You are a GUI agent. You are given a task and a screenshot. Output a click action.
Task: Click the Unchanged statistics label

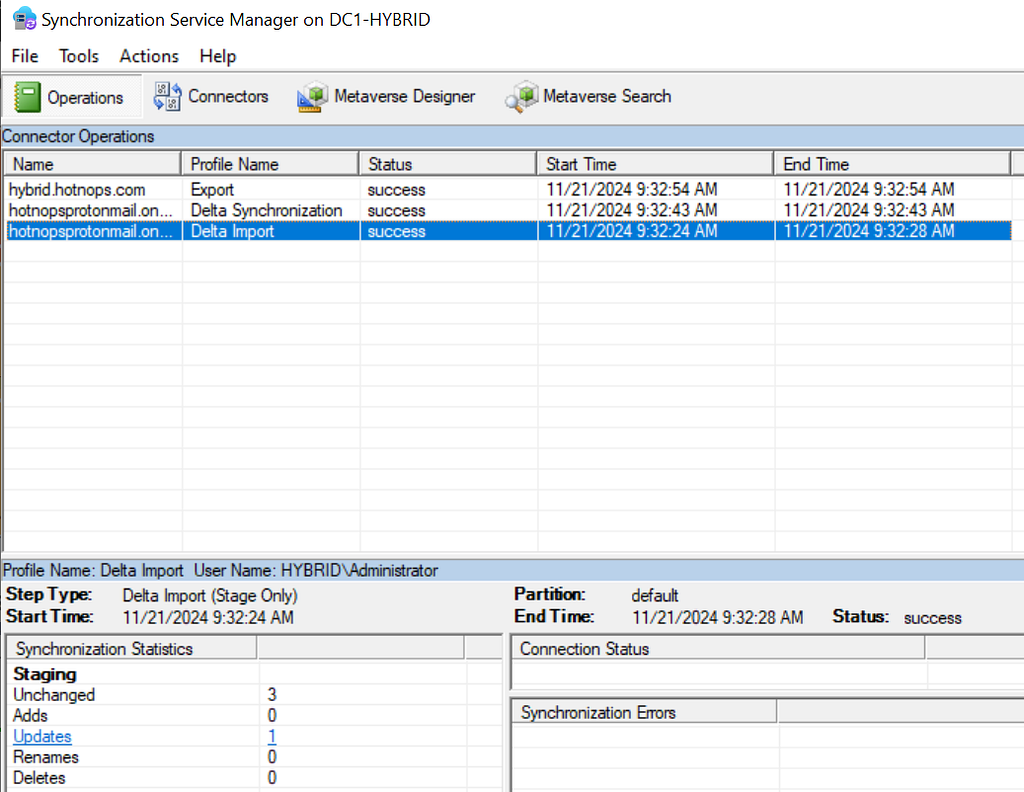point(54,695)
